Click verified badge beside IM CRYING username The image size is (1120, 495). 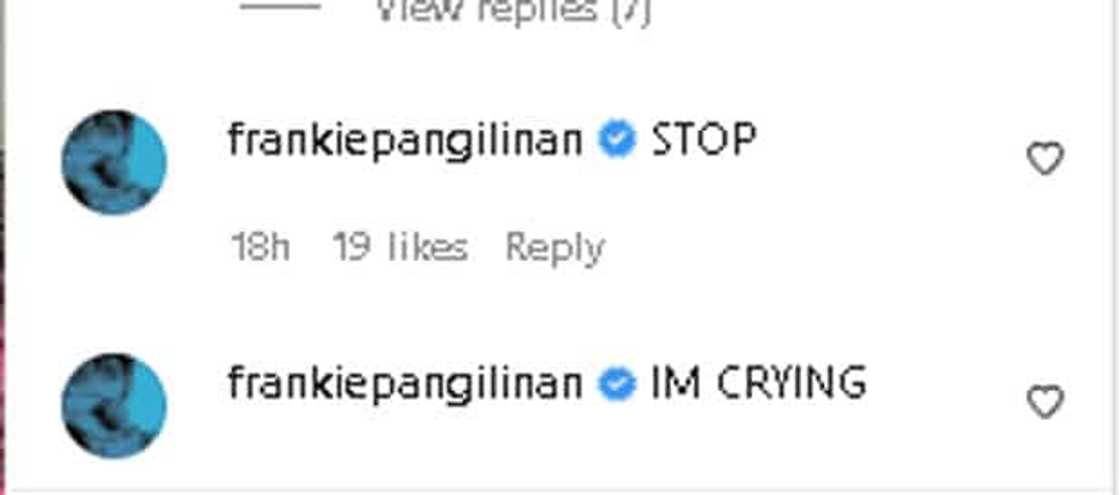616,384
